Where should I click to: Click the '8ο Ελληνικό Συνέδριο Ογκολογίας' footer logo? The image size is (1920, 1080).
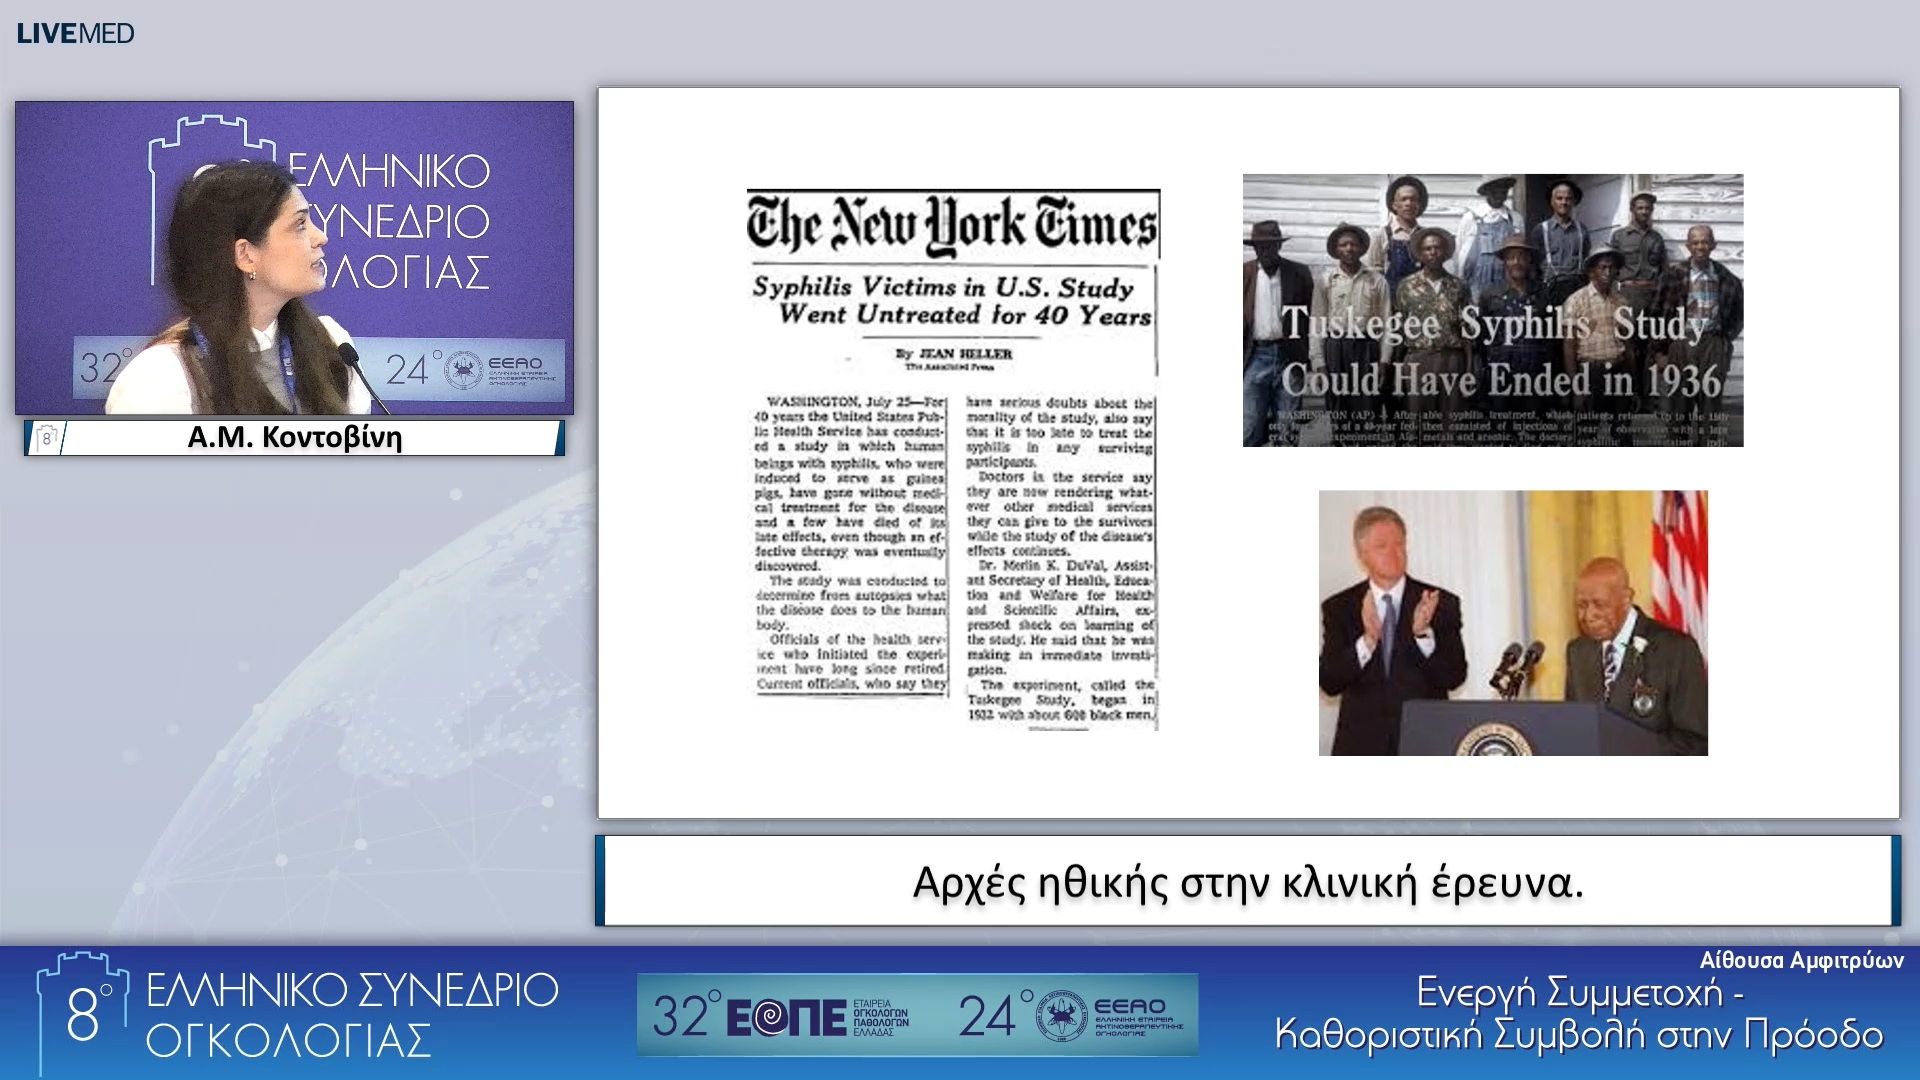click(x=298, y=1014)
